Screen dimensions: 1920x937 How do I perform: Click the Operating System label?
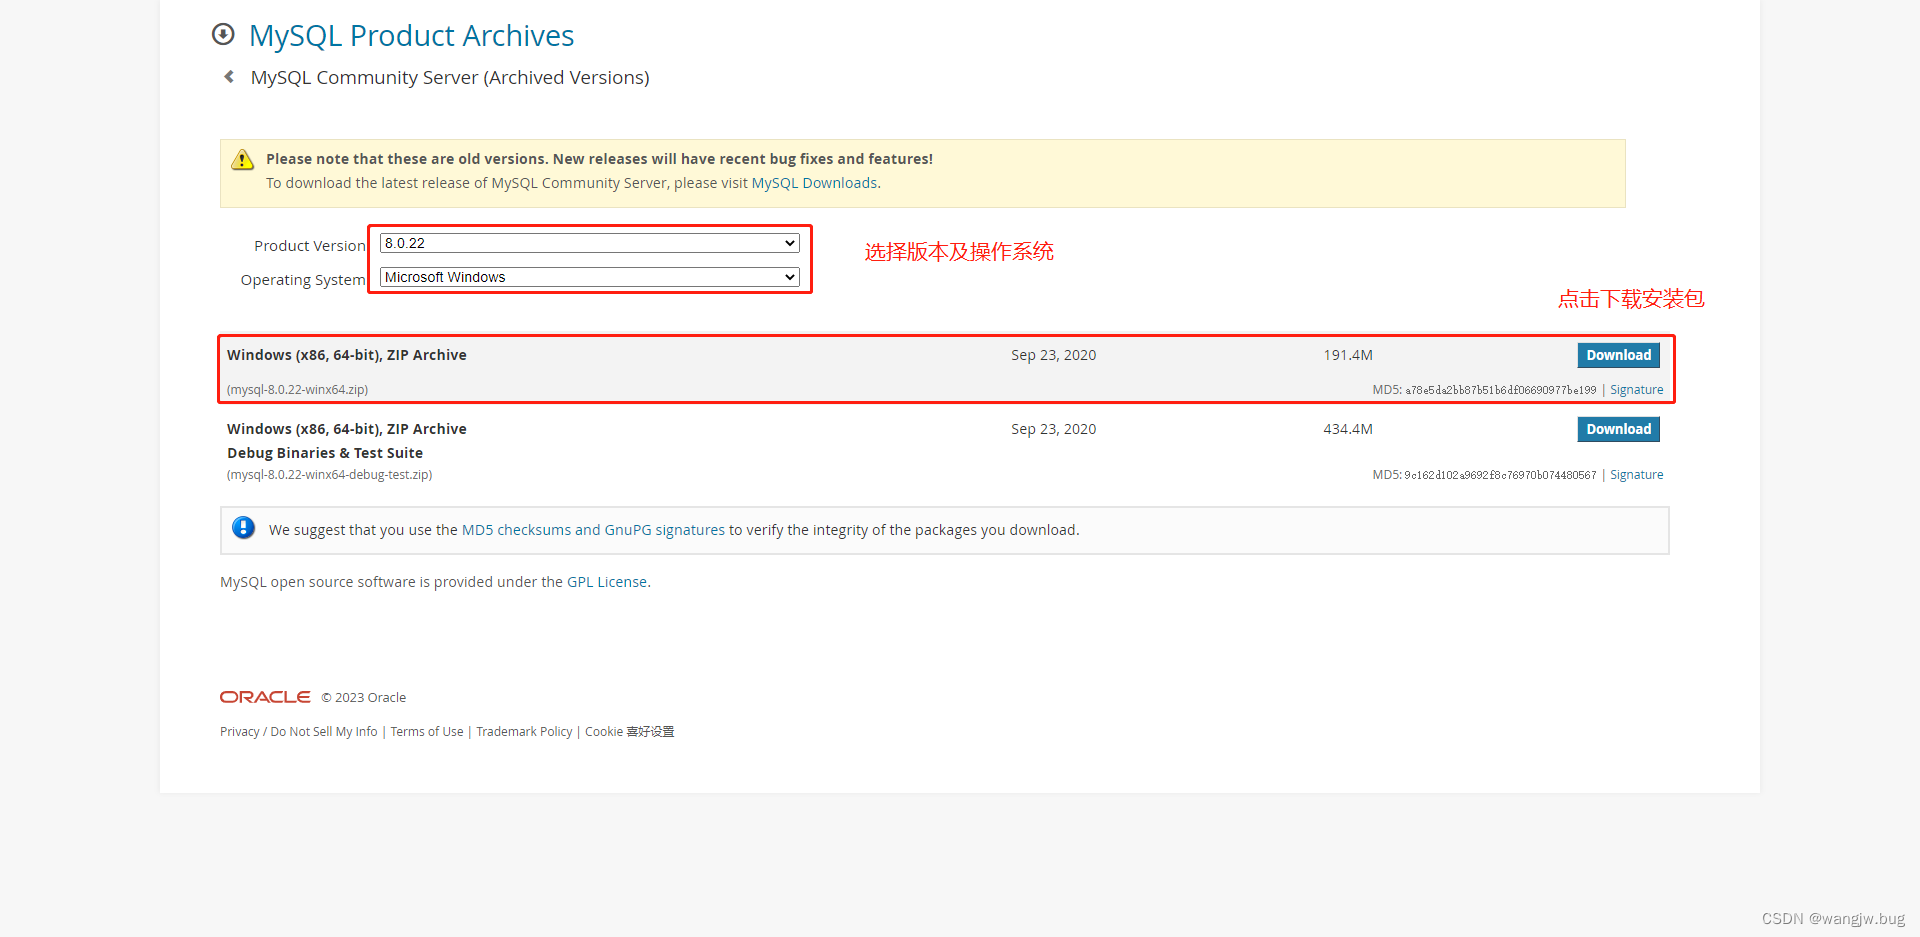click(303, 280)
